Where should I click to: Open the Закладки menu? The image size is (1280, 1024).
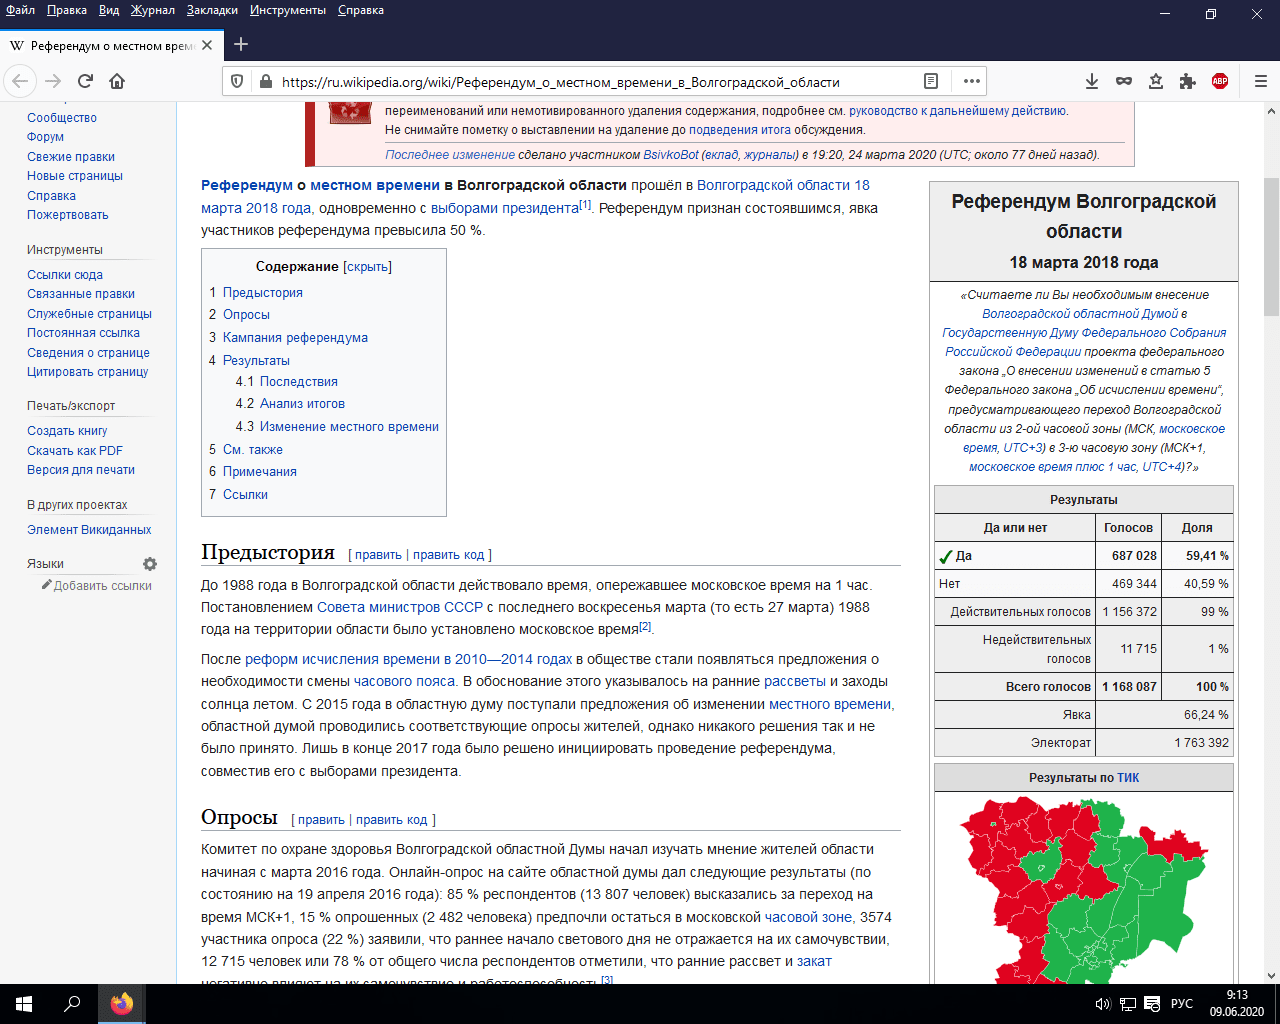[x=212, y=10]
